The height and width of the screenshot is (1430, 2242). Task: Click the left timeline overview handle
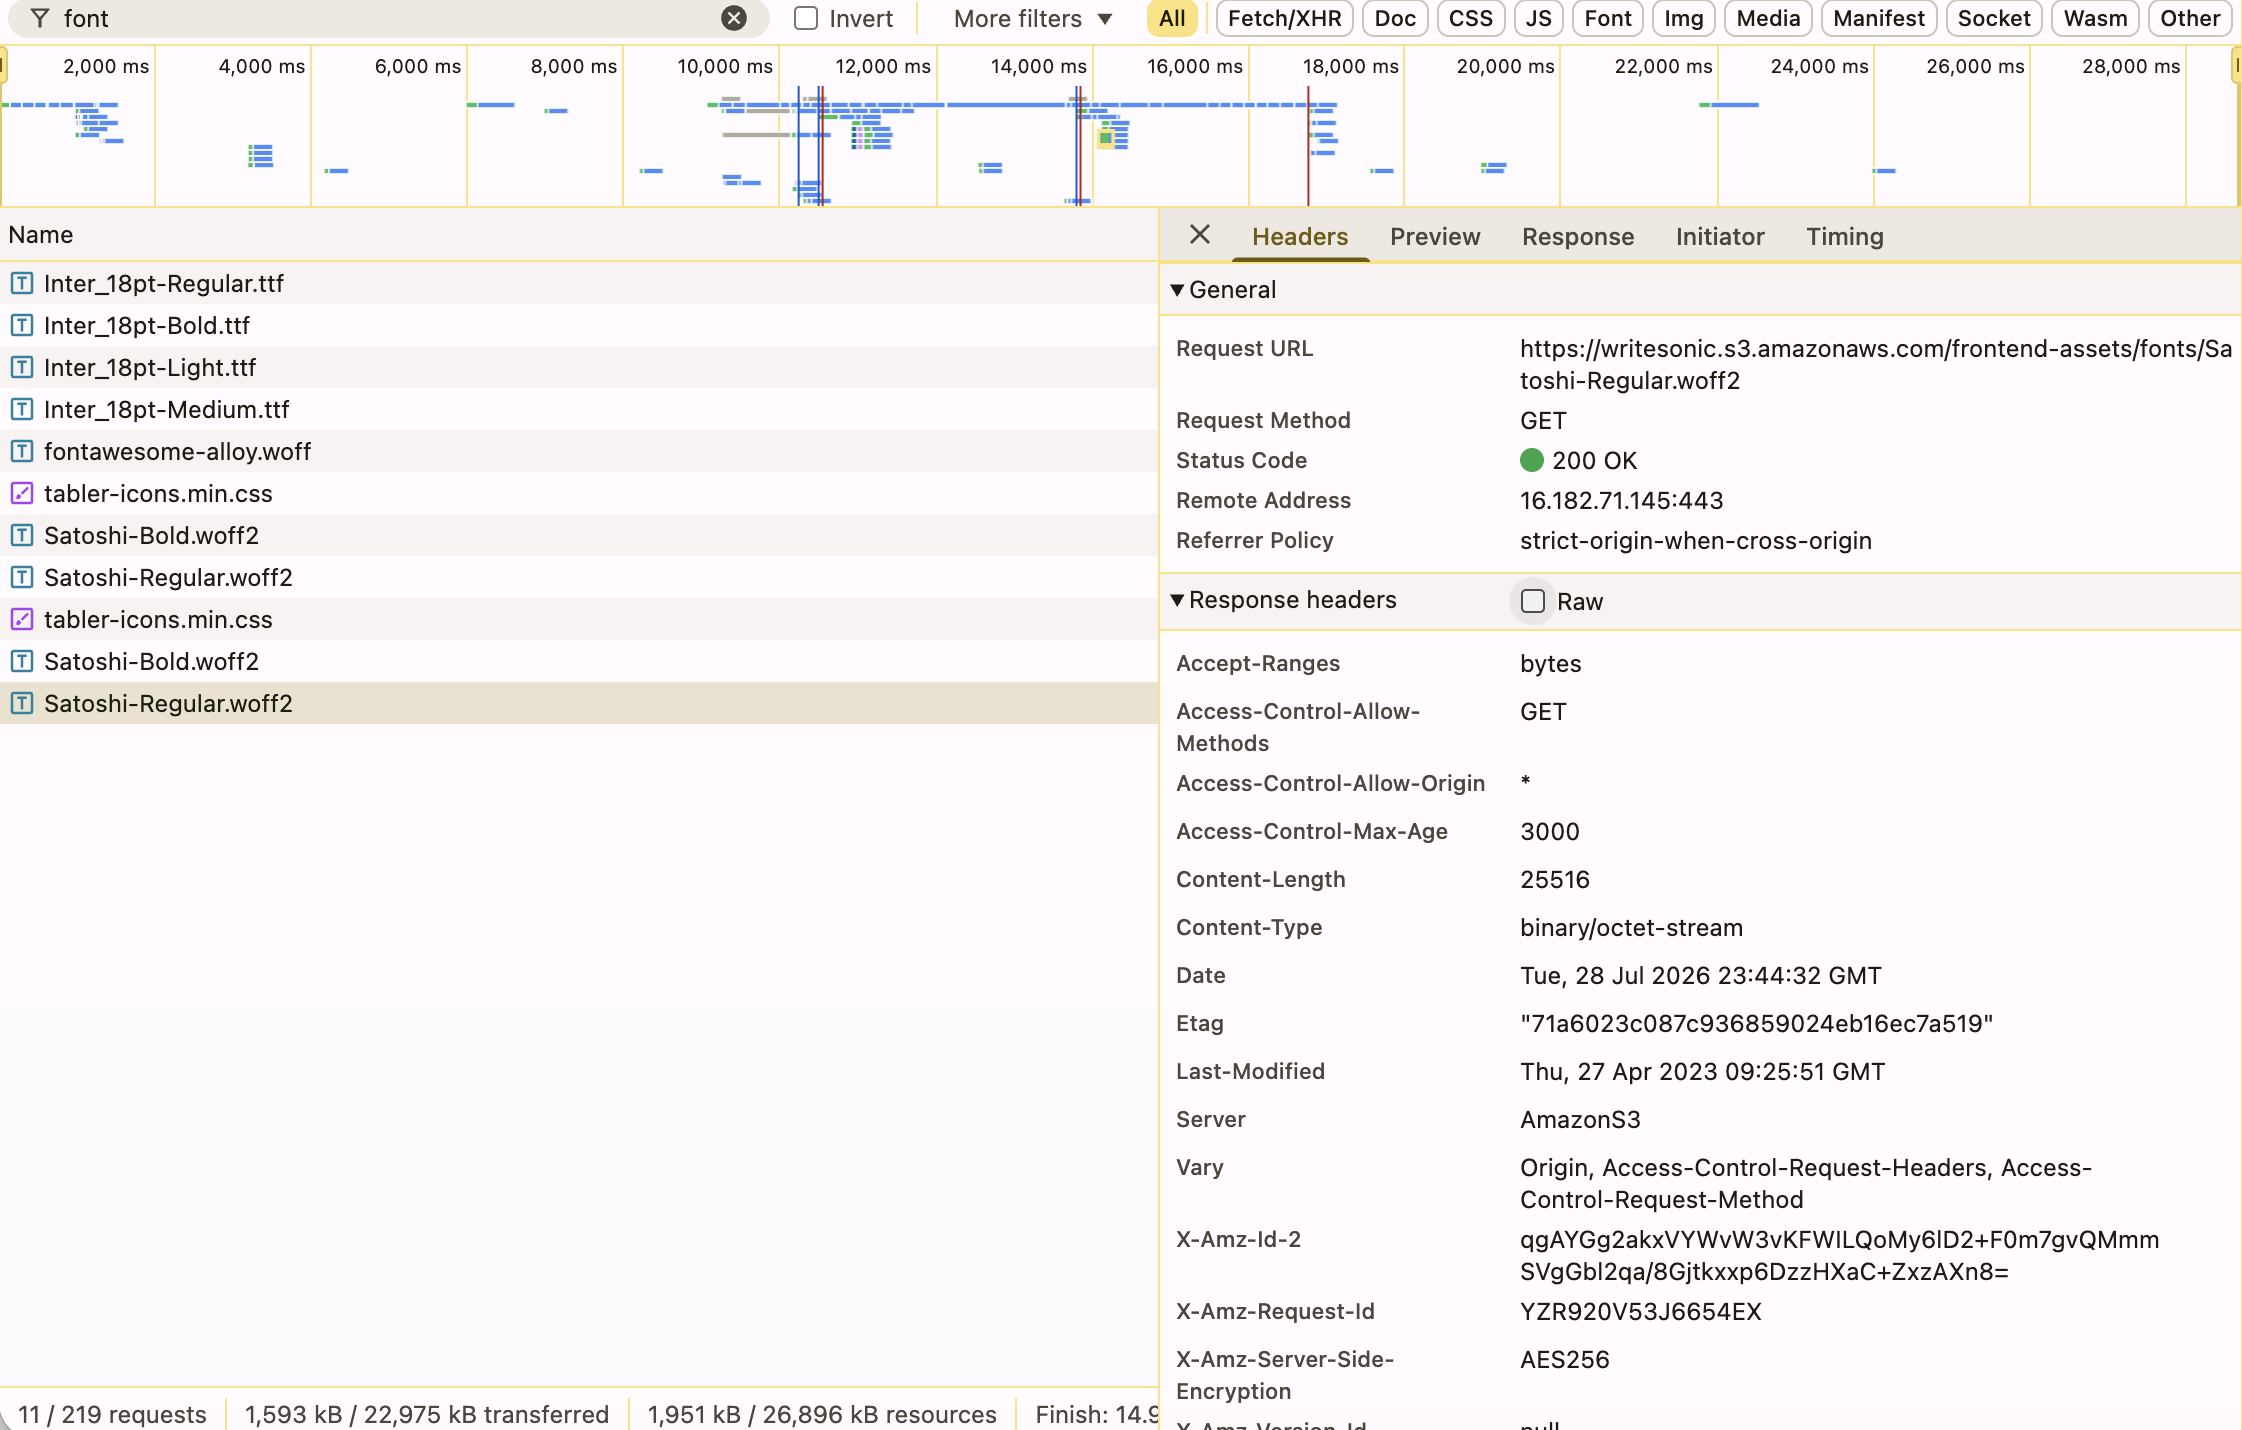coord(3,66)
